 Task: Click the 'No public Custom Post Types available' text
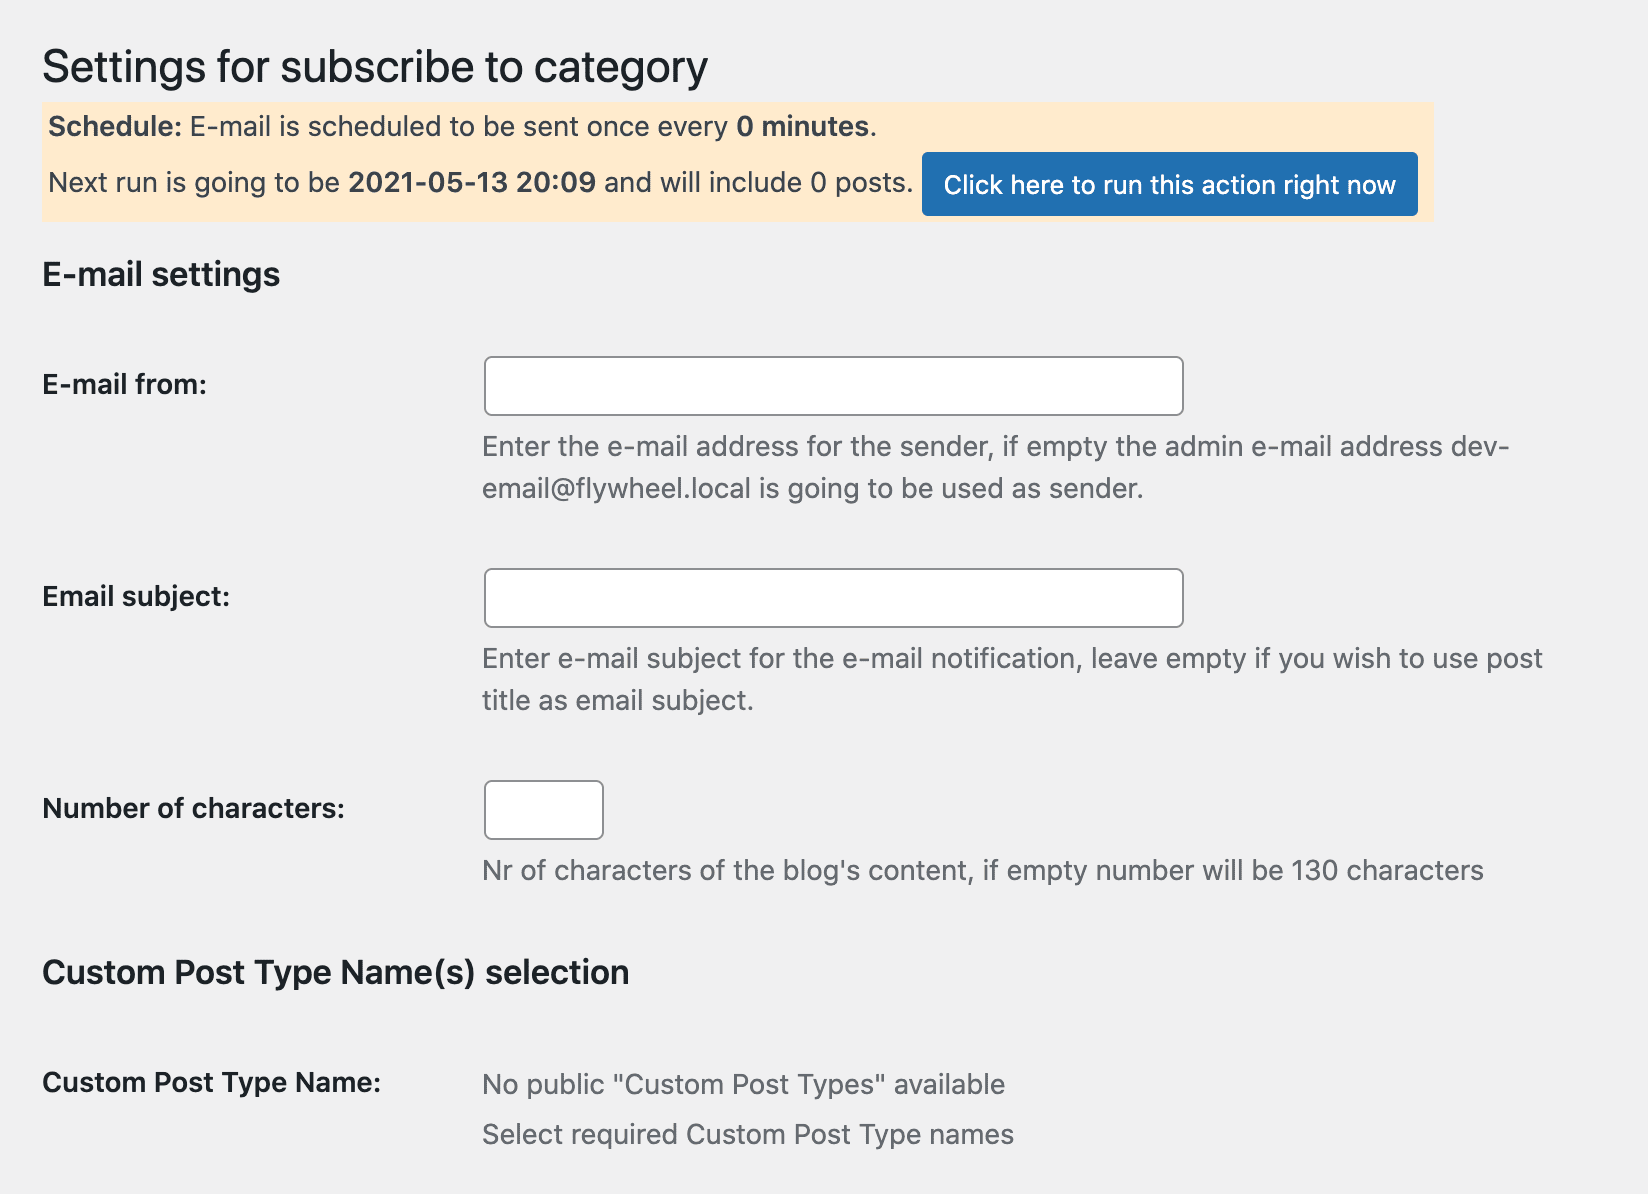point(743,1084)
